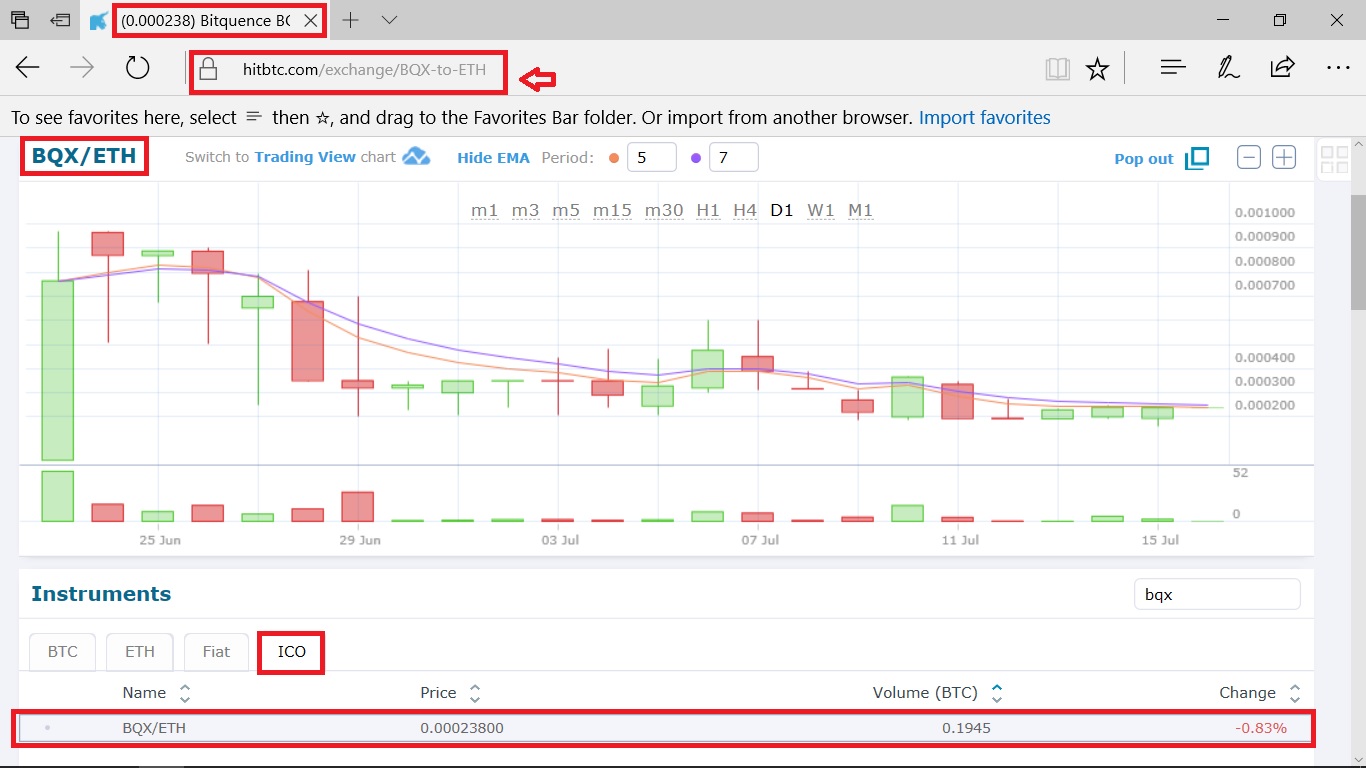1366x768 pixels.
Task: Click the BQX/ETH chart title
Action: (x=84, y=156)
